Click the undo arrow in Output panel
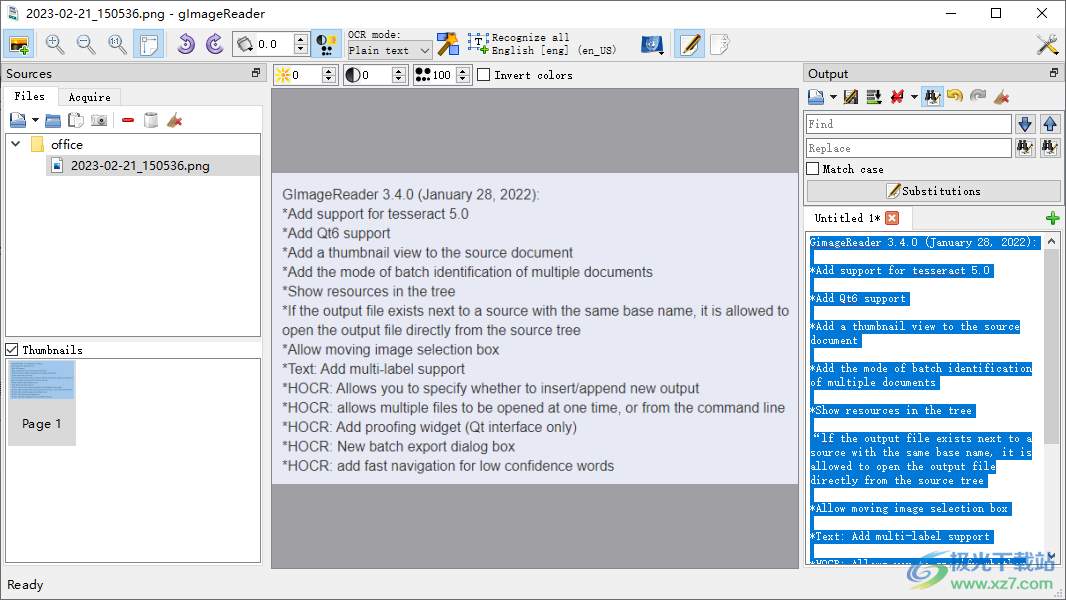The height and width of the screenshot is (600, 1066). (955, 97)
